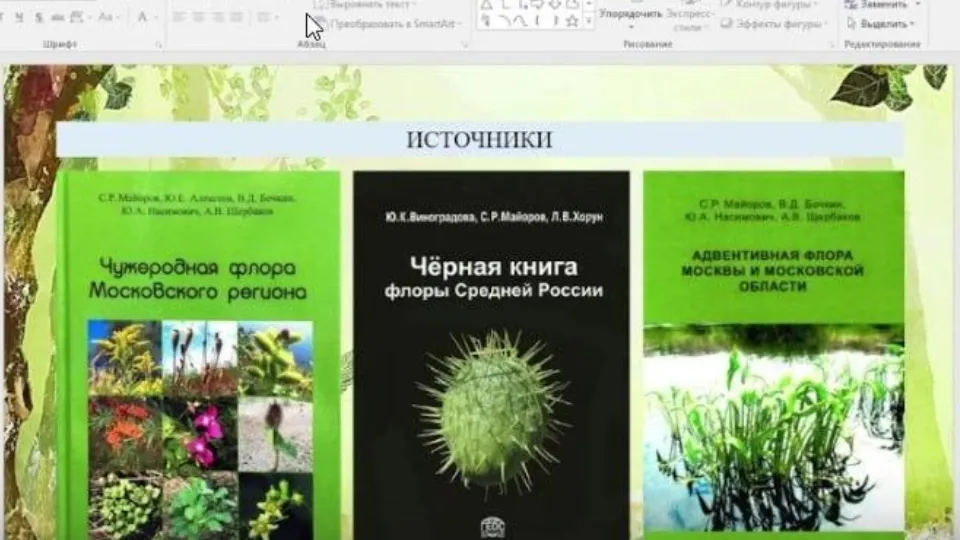Click the АДВЕНТИВНАЯ ФЛОРА МОСКВЫ title text
Image resolution: width=960 pixels, height=540 pixels.
pyautogui.click(x=773, y=270)
